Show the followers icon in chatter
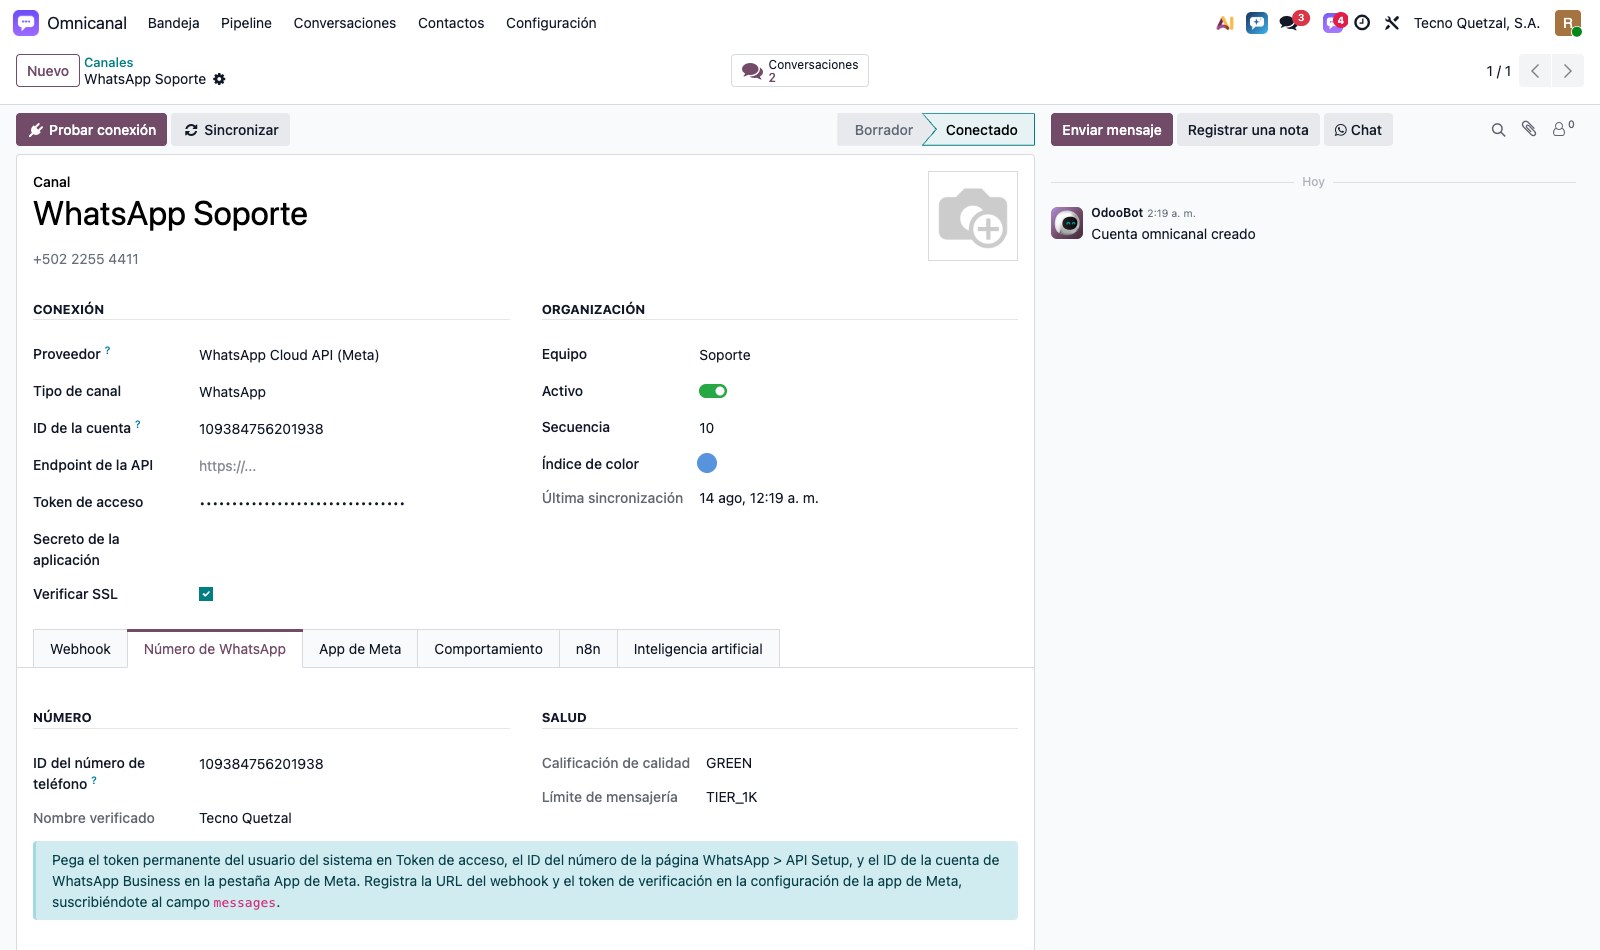Image resolution: width=1600 pixels, height=950 pixels. click(1562, 129)
